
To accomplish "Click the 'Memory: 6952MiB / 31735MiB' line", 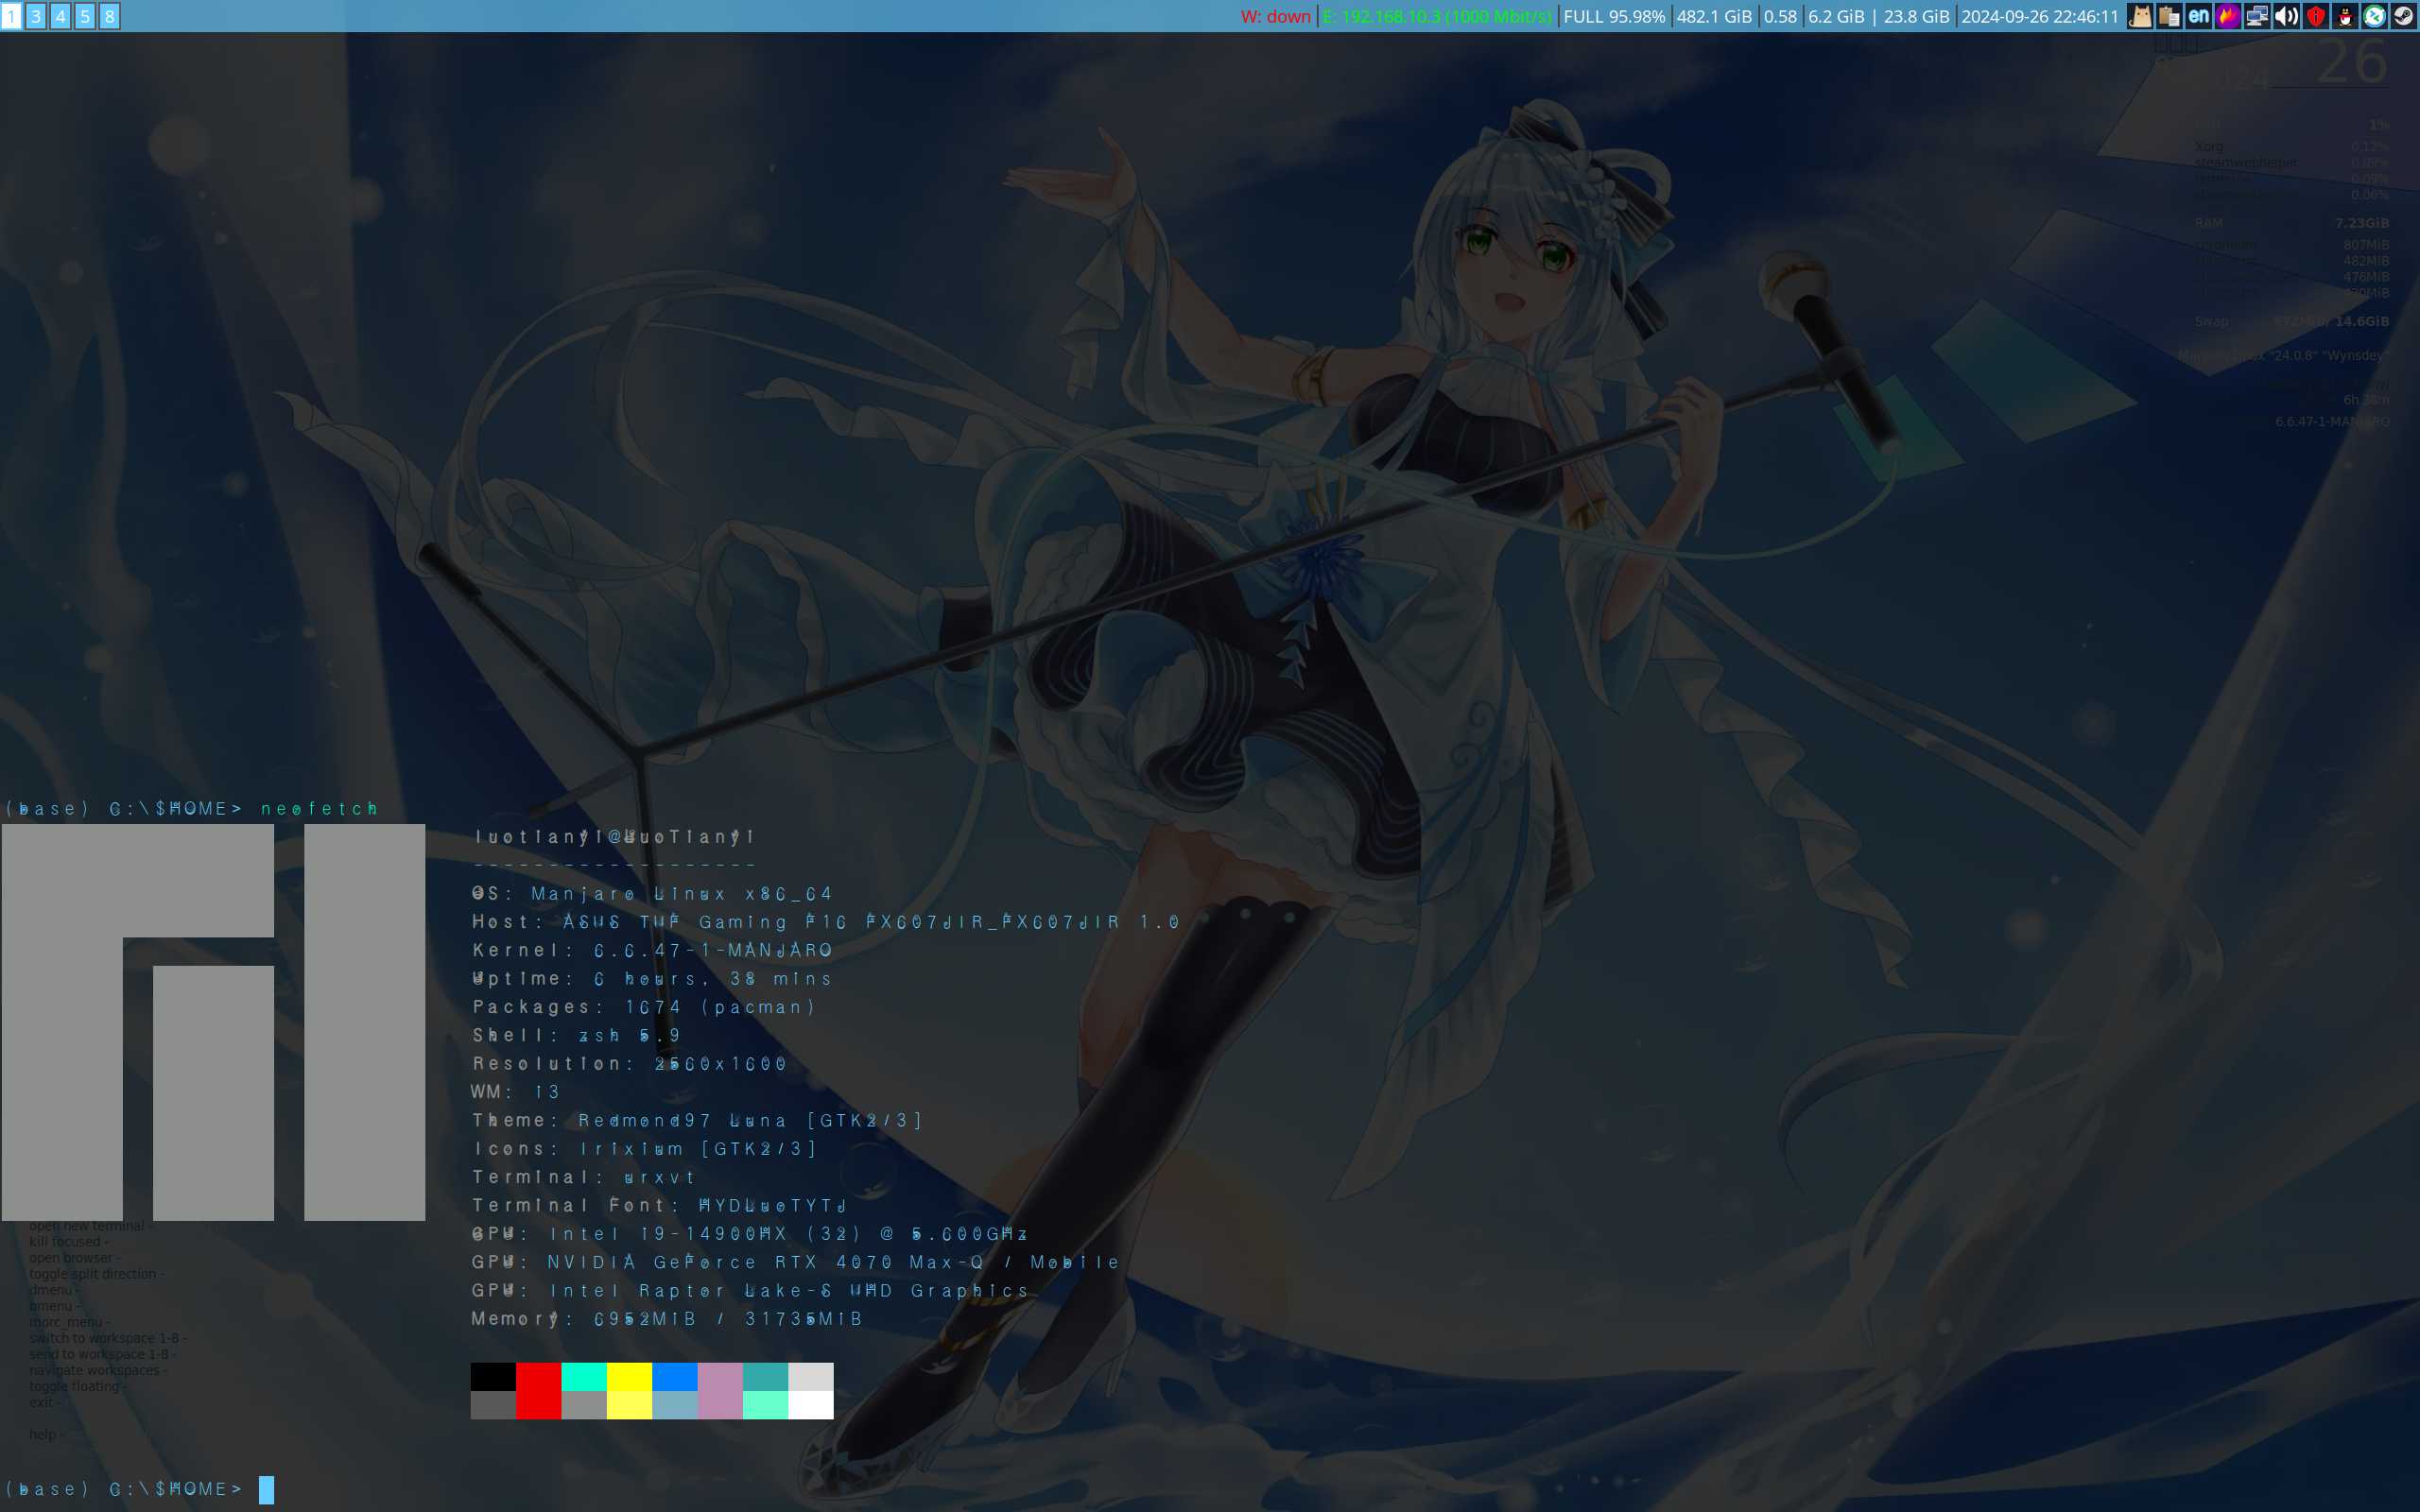I will [667, 1319].
